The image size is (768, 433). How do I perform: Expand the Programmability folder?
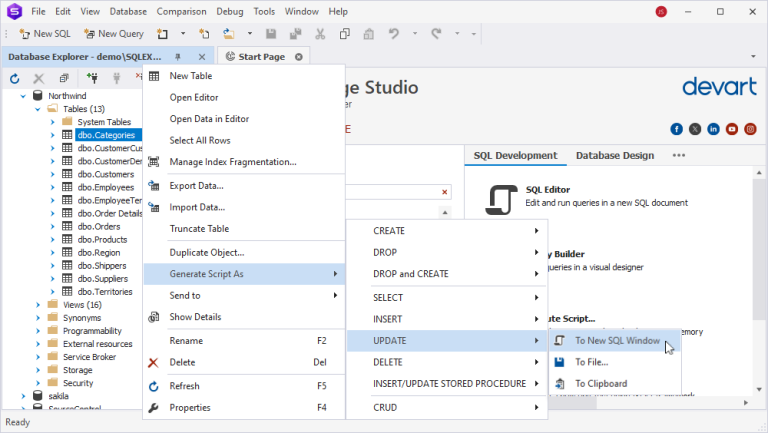(x=38, y=331)
